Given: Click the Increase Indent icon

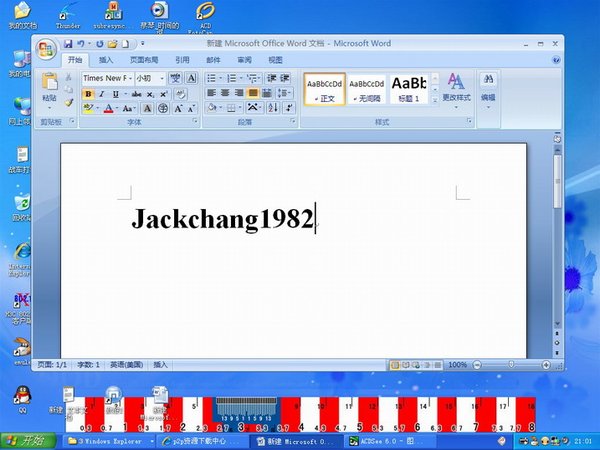Looking at the screenshot, I should coord(284,78).
